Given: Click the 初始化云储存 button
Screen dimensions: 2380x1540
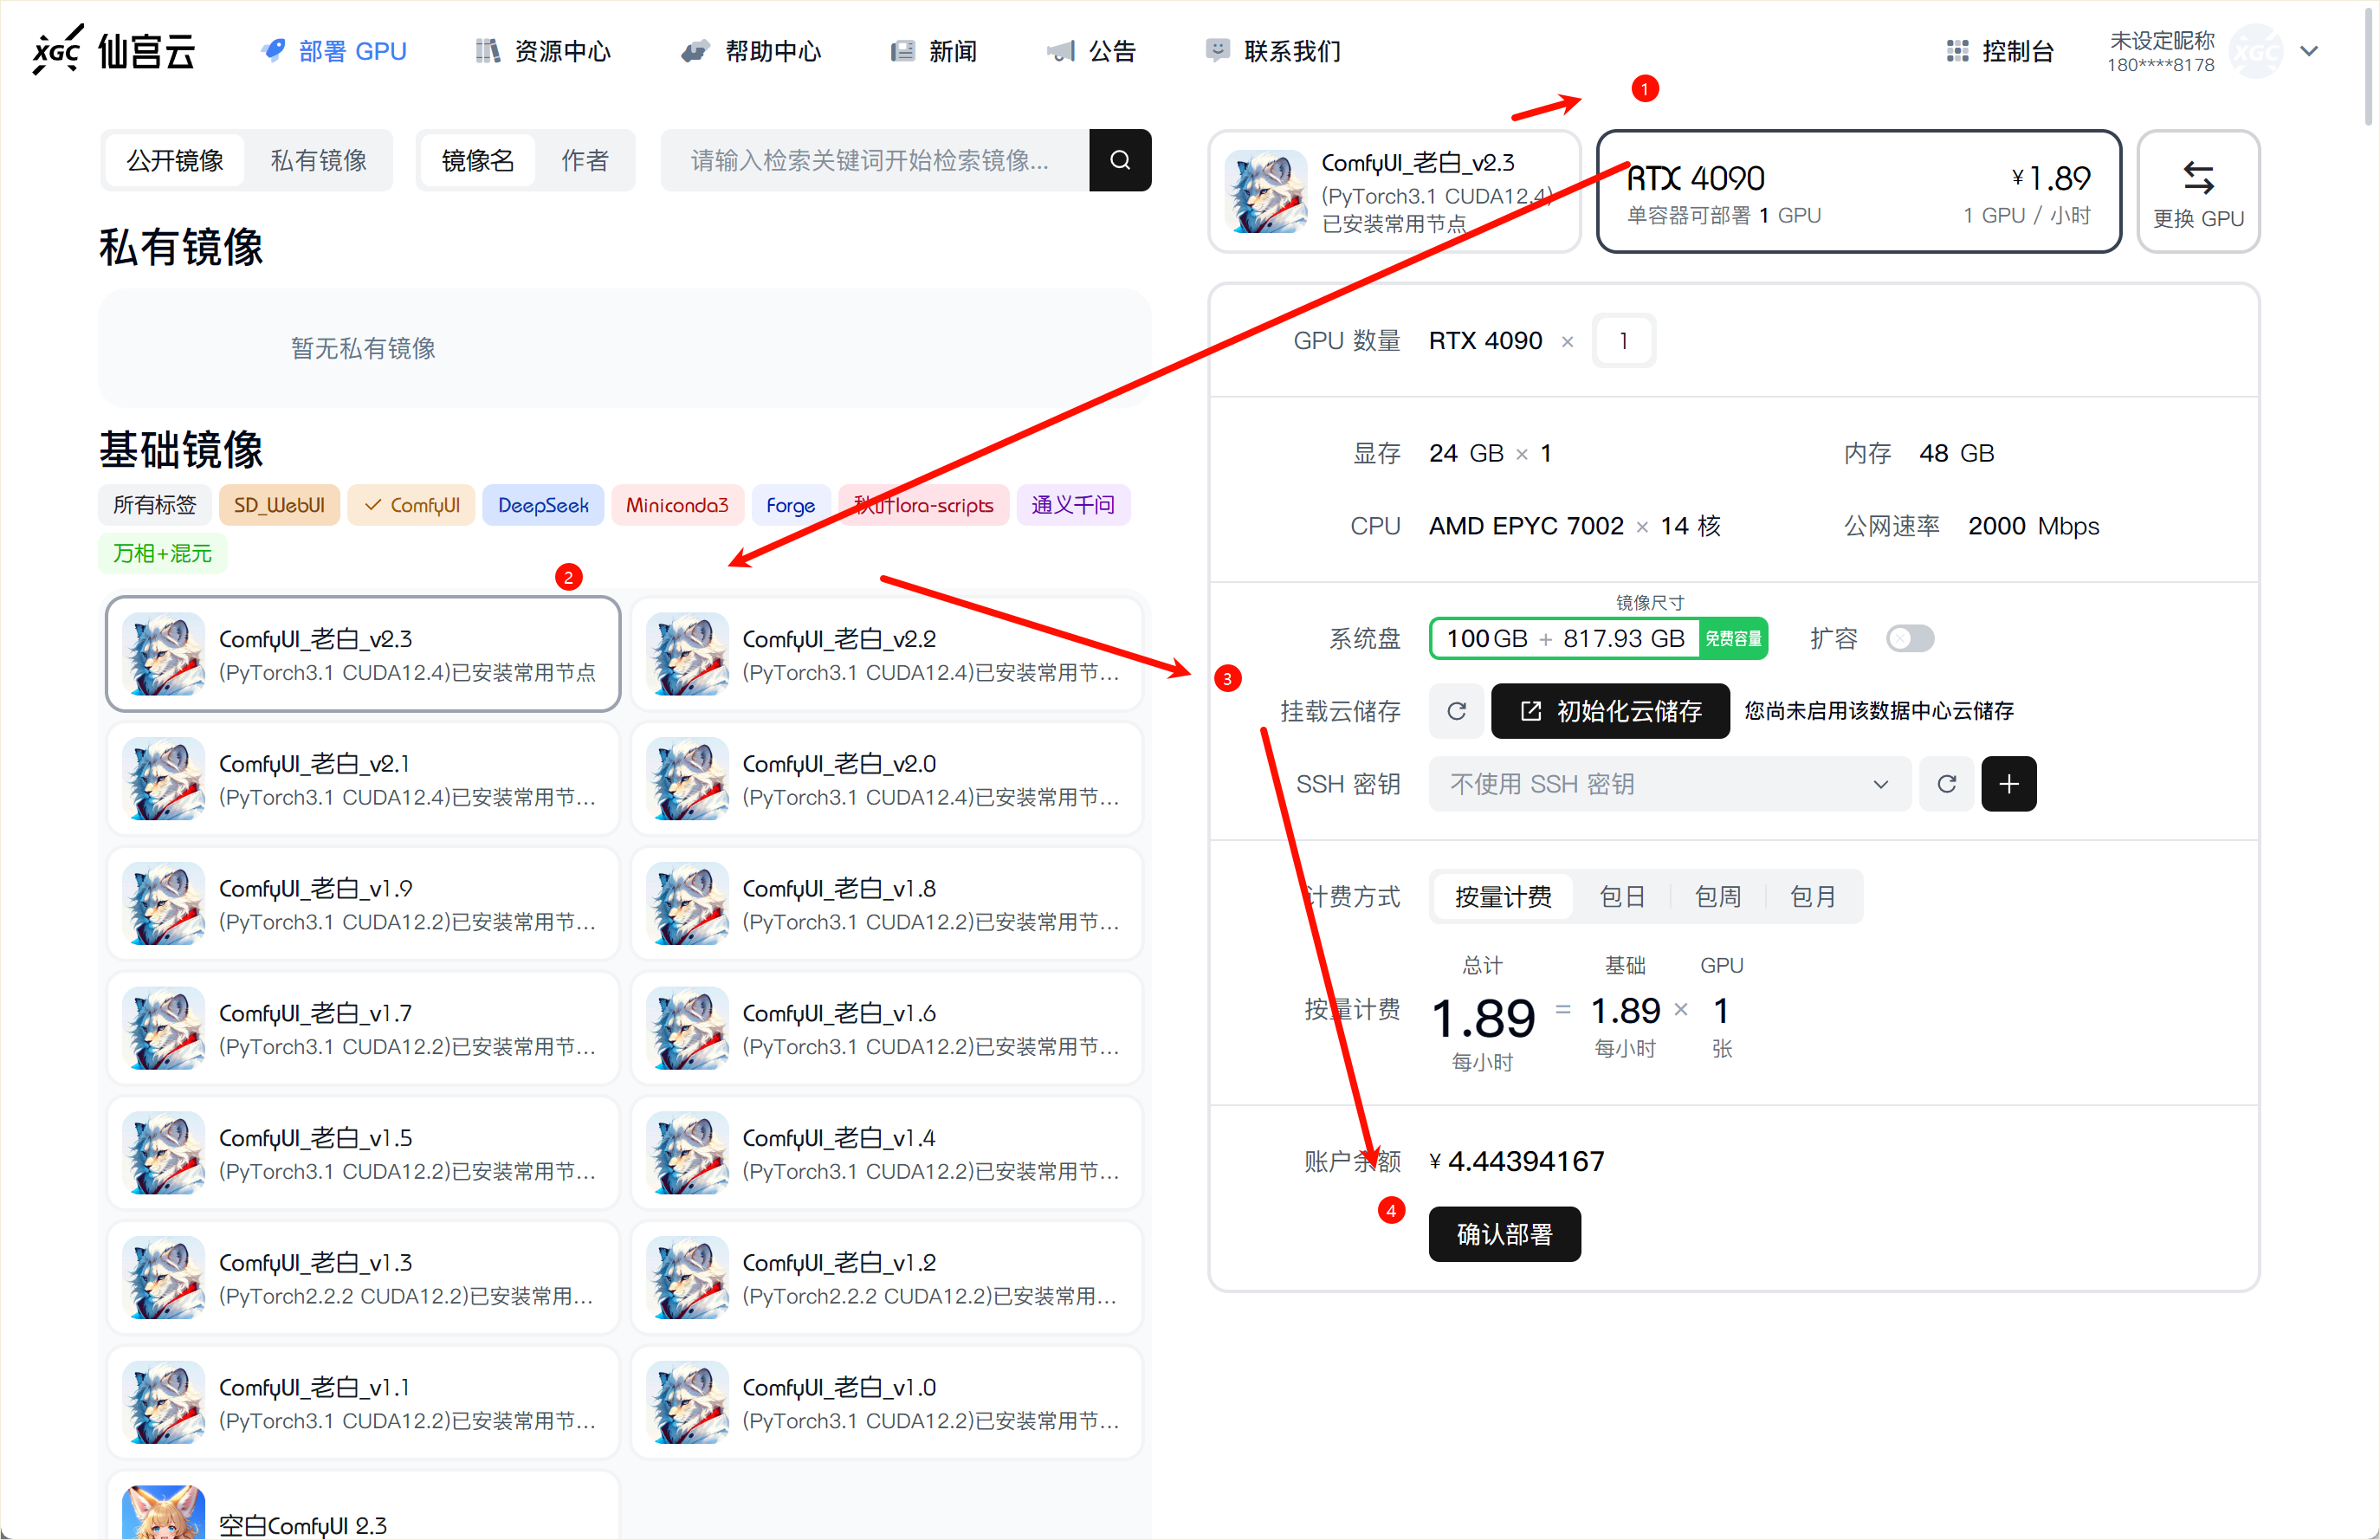Looking at the screenshot, I should [1609, 711].
